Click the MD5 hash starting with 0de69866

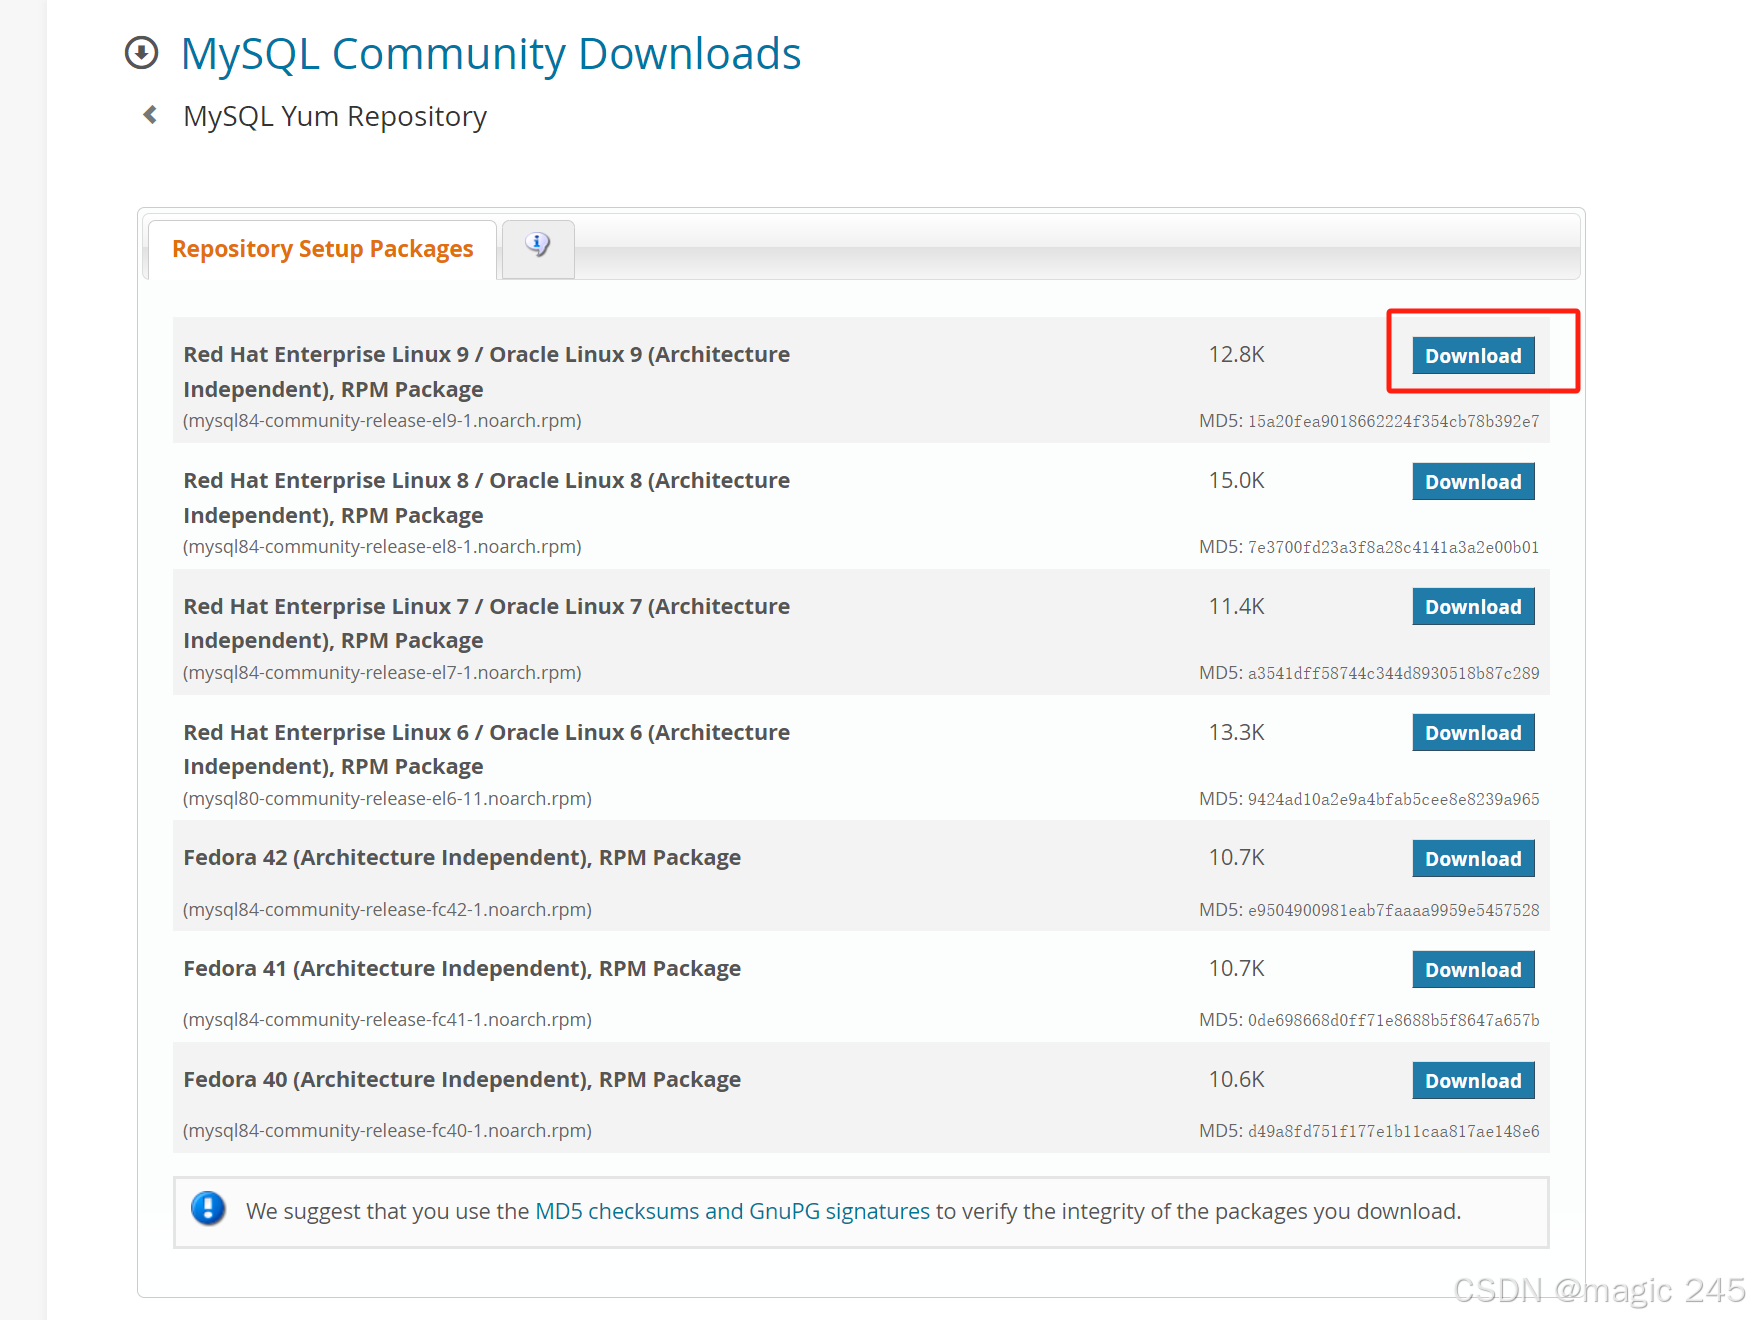coord(1393,1021)
